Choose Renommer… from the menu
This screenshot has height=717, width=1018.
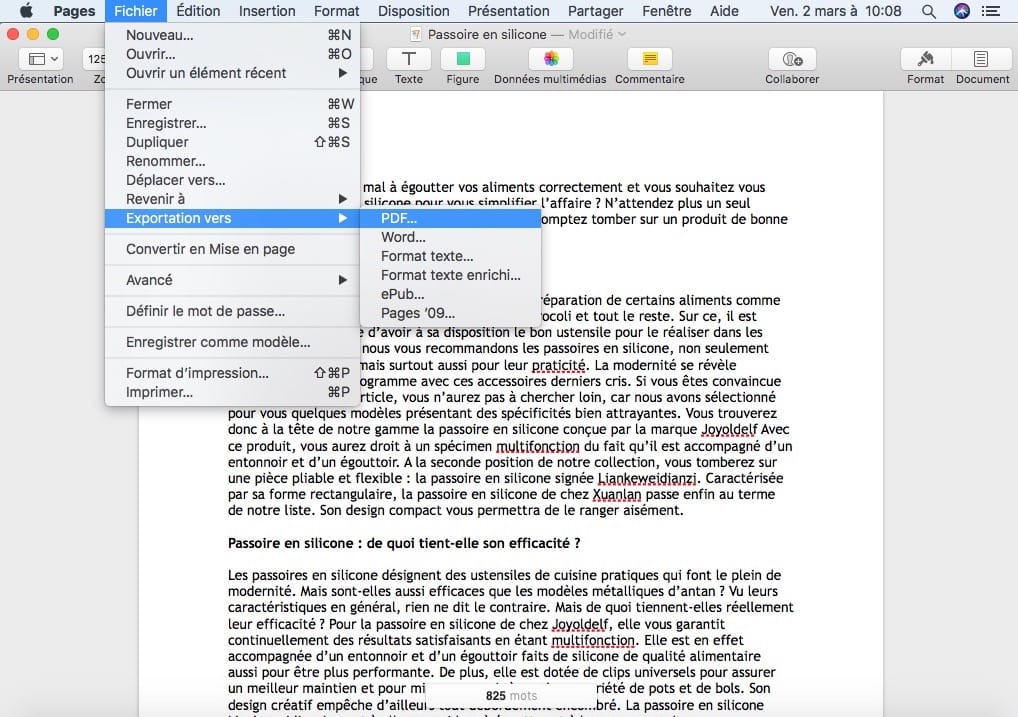232,161
